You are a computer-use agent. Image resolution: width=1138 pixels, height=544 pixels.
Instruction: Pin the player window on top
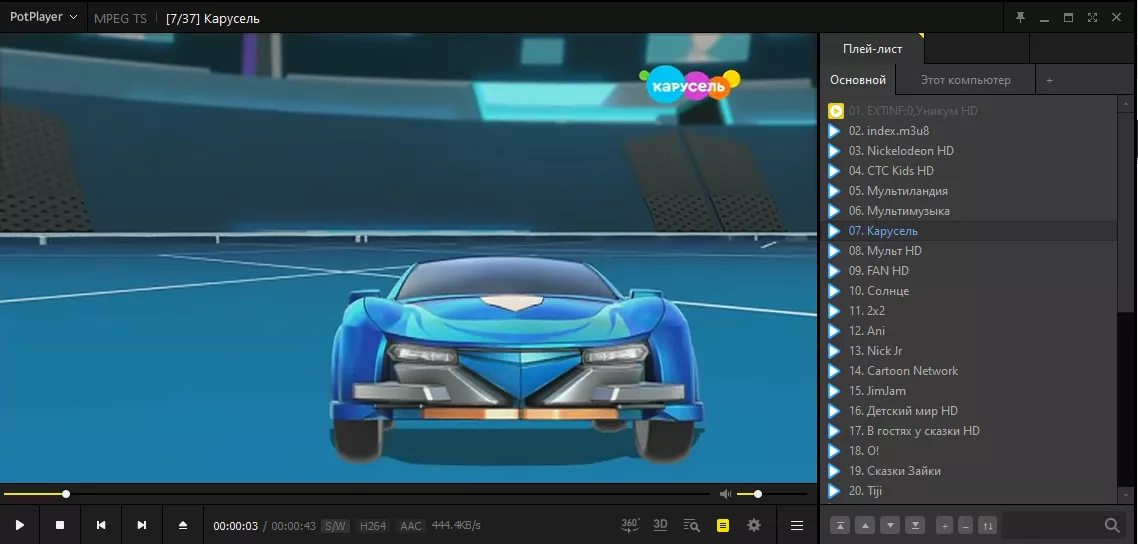coord(1020,17)
